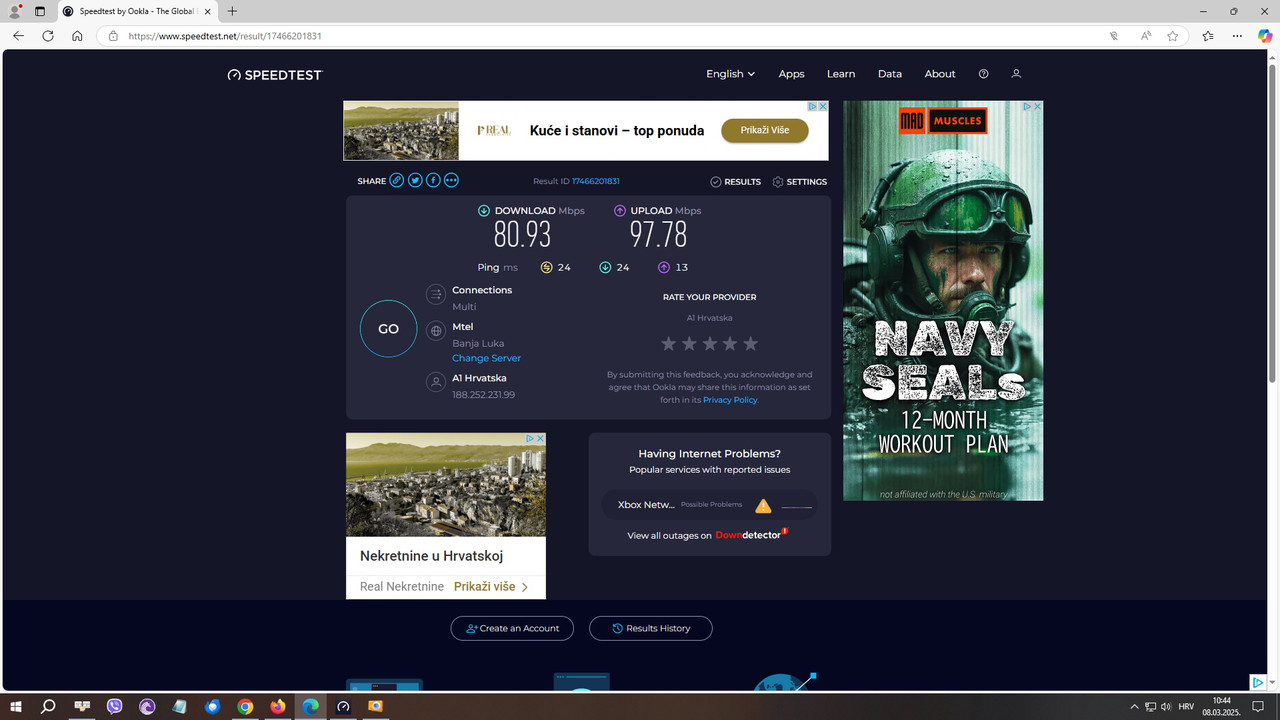1280x720 pixels.
Task: Copy result link via share link icon
Action: pos(397,180)
